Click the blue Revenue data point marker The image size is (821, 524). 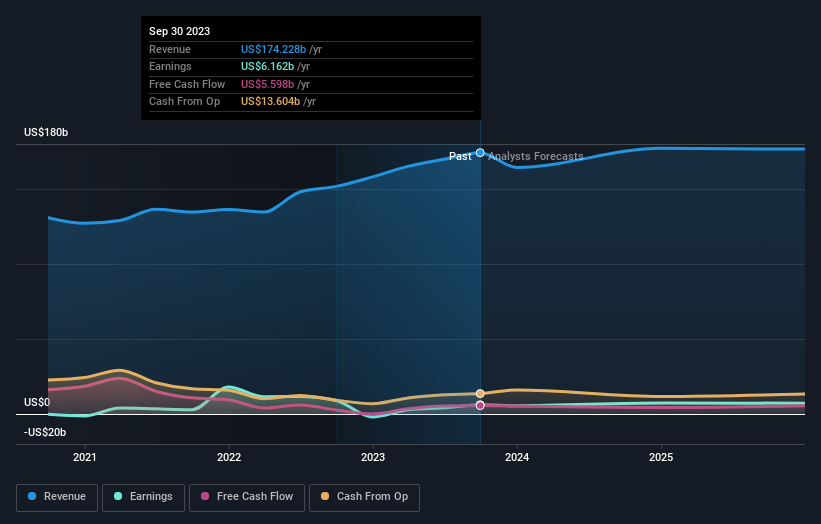480,153
